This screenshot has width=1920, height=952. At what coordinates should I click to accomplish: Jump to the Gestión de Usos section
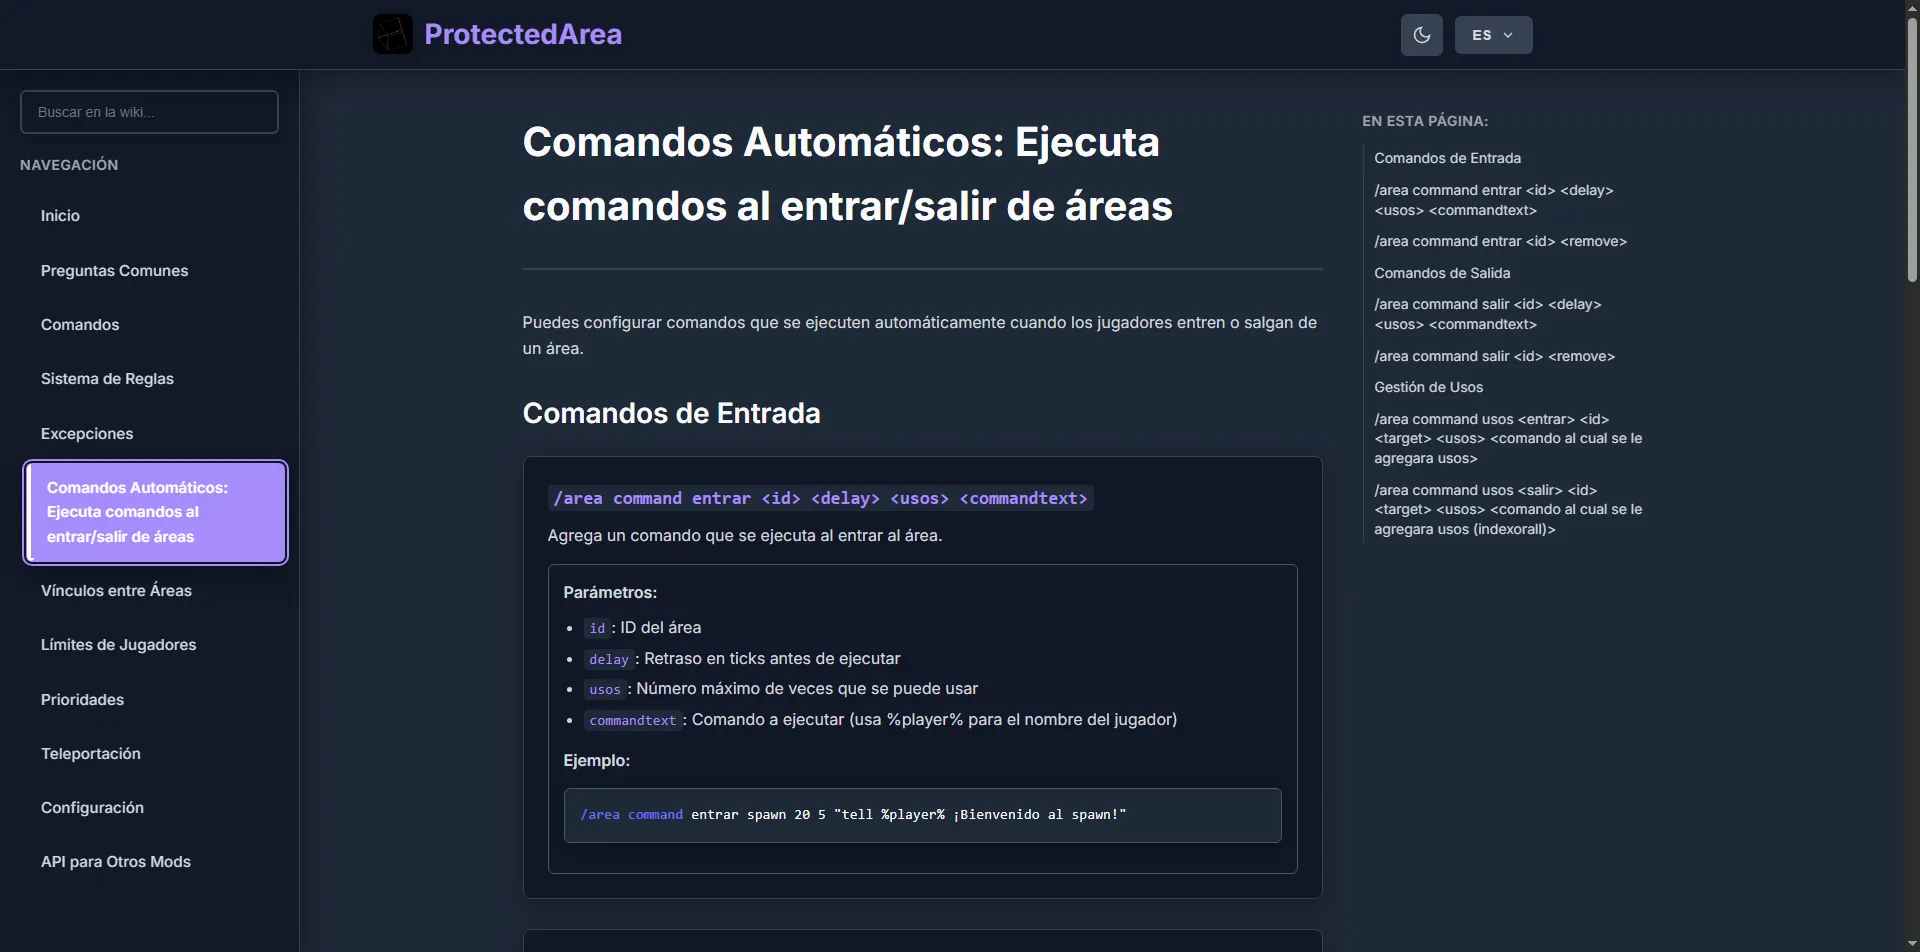click(x=1428, y=386)
